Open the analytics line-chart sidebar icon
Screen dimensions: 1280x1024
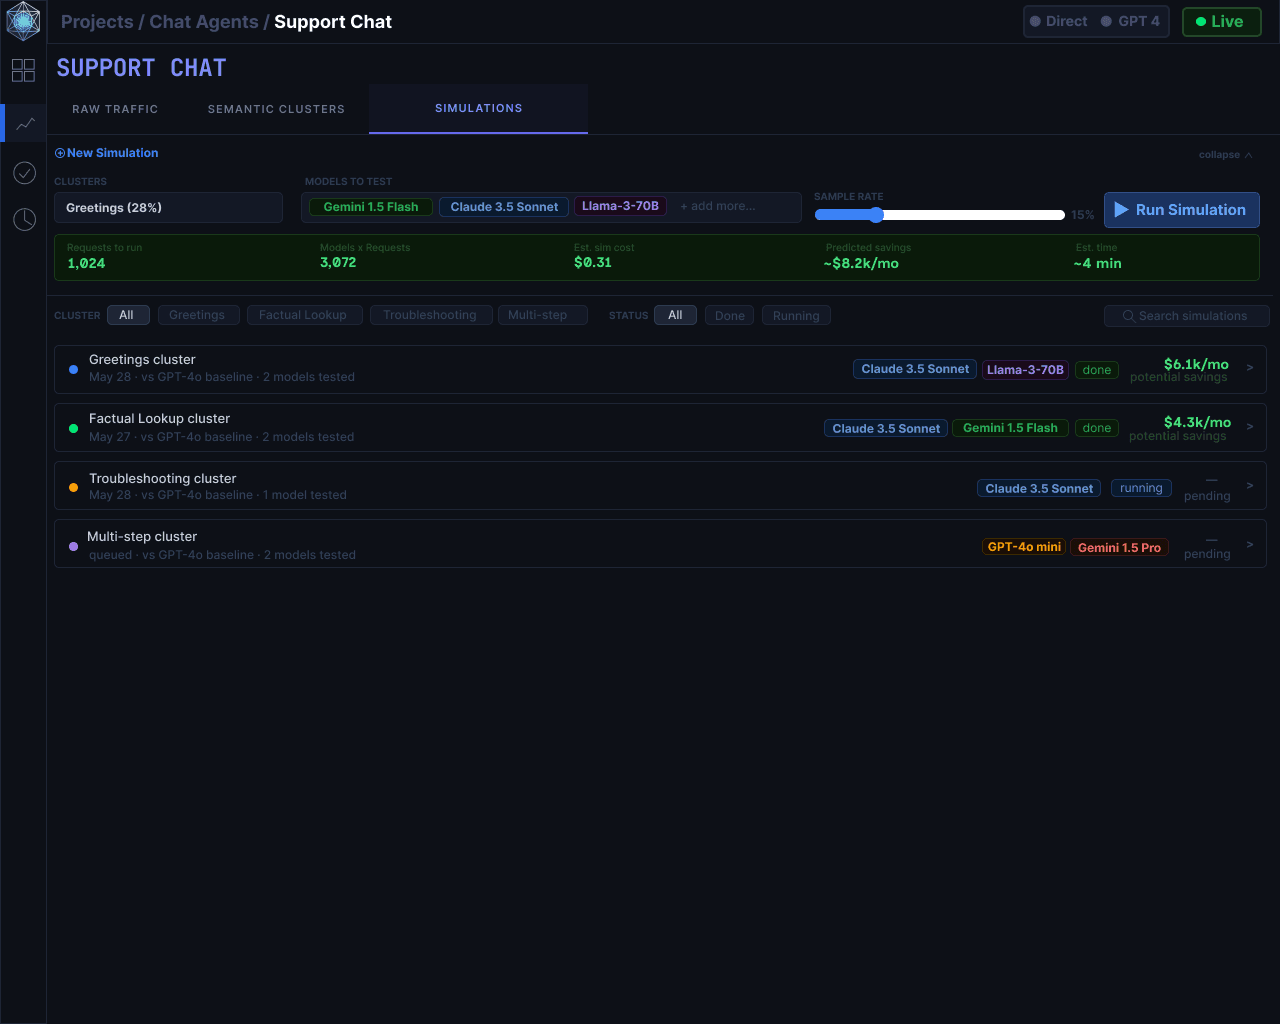coord(25,123)
